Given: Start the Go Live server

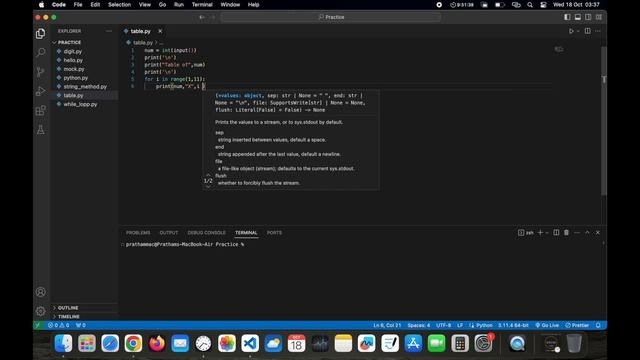Looking at the screenshot, I should click(547, 325).
